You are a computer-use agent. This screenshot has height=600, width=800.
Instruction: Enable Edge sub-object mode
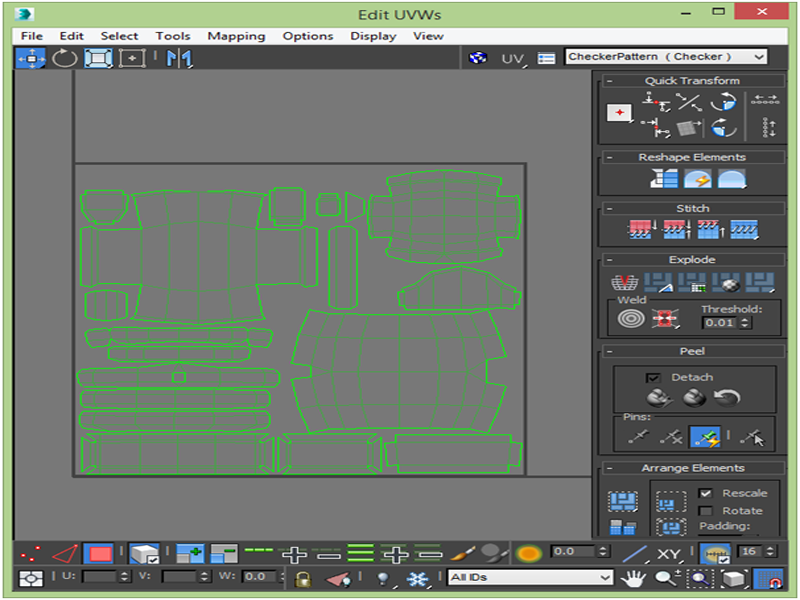point(65,554)
